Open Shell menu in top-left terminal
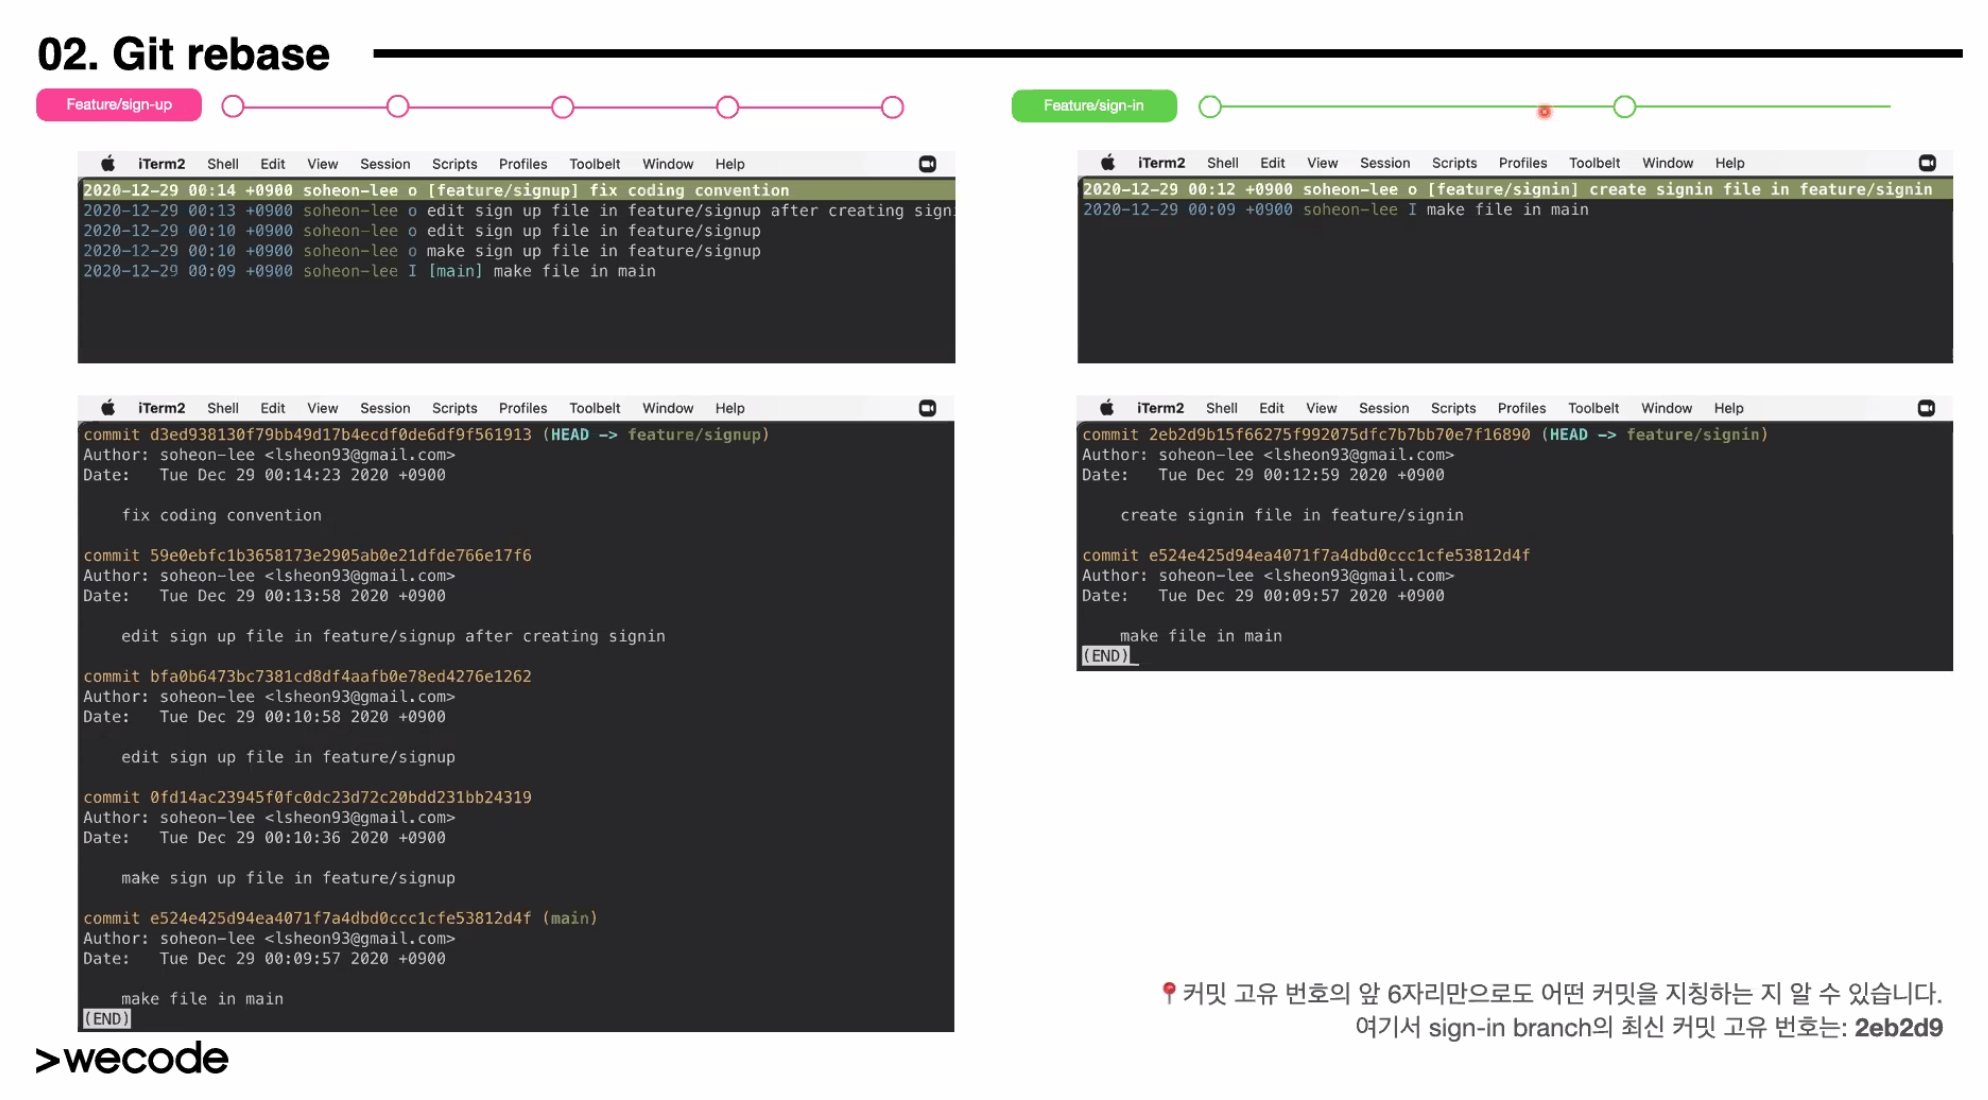Viewport: 1988px width, 1100px height. [x=222, y=164]
